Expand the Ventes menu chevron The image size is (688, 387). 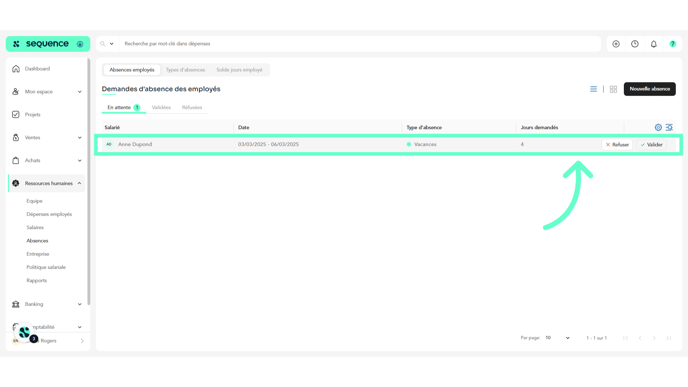(x=79, y=137)
